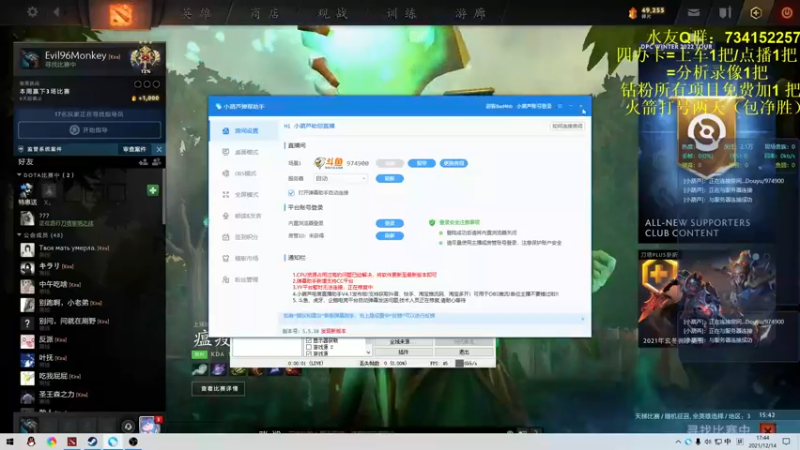Click the 查看比赛详情 button

click(219, 389)
